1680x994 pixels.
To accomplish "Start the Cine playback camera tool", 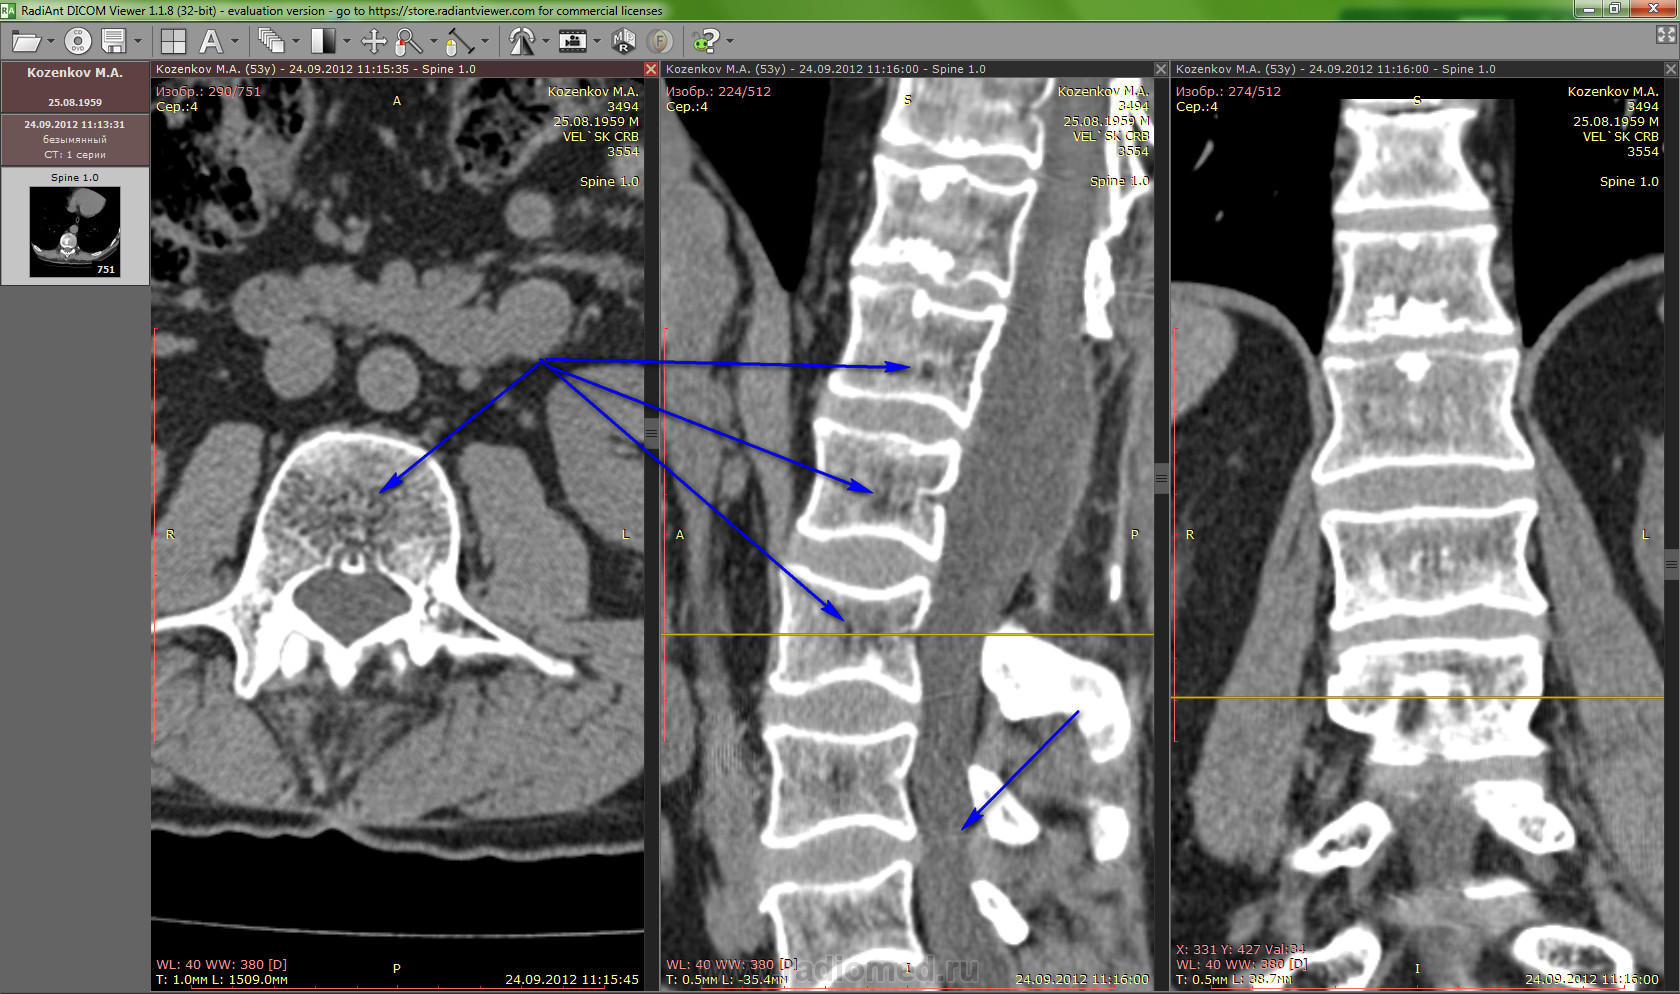I will [572, 41].
